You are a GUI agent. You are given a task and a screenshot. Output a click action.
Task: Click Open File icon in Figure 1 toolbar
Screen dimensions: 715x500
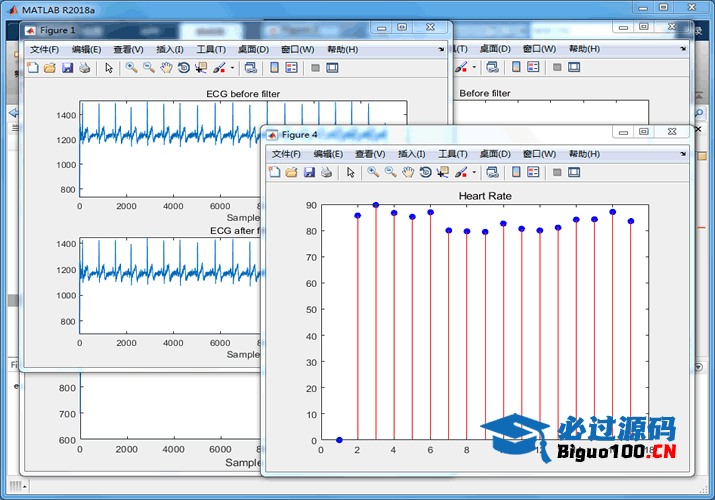point(50,68)
